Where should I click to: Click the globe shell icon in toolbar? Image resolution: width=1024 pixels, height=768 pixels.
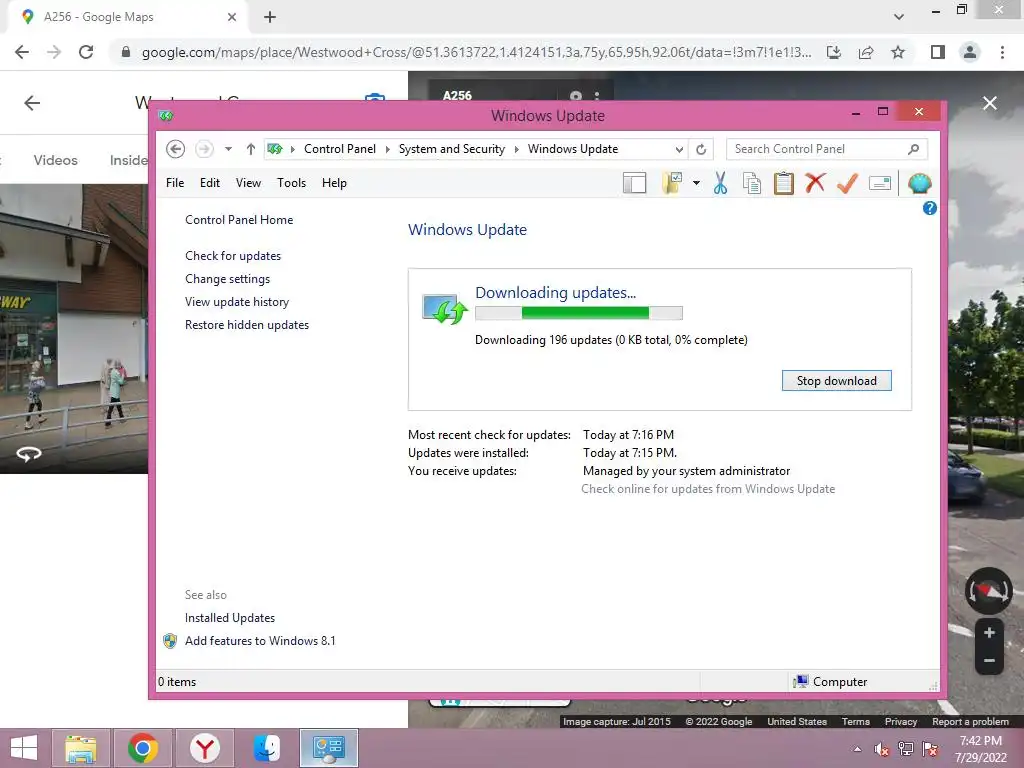coord(920,184)
